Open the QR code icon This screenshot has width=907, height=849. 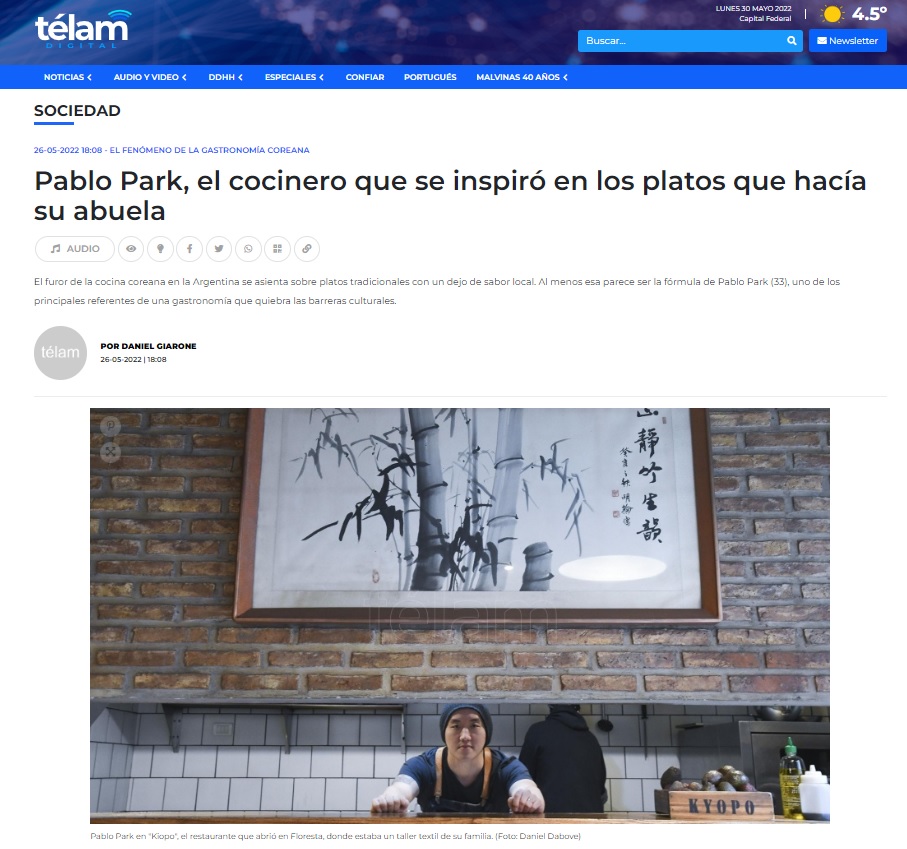point(278,249)
